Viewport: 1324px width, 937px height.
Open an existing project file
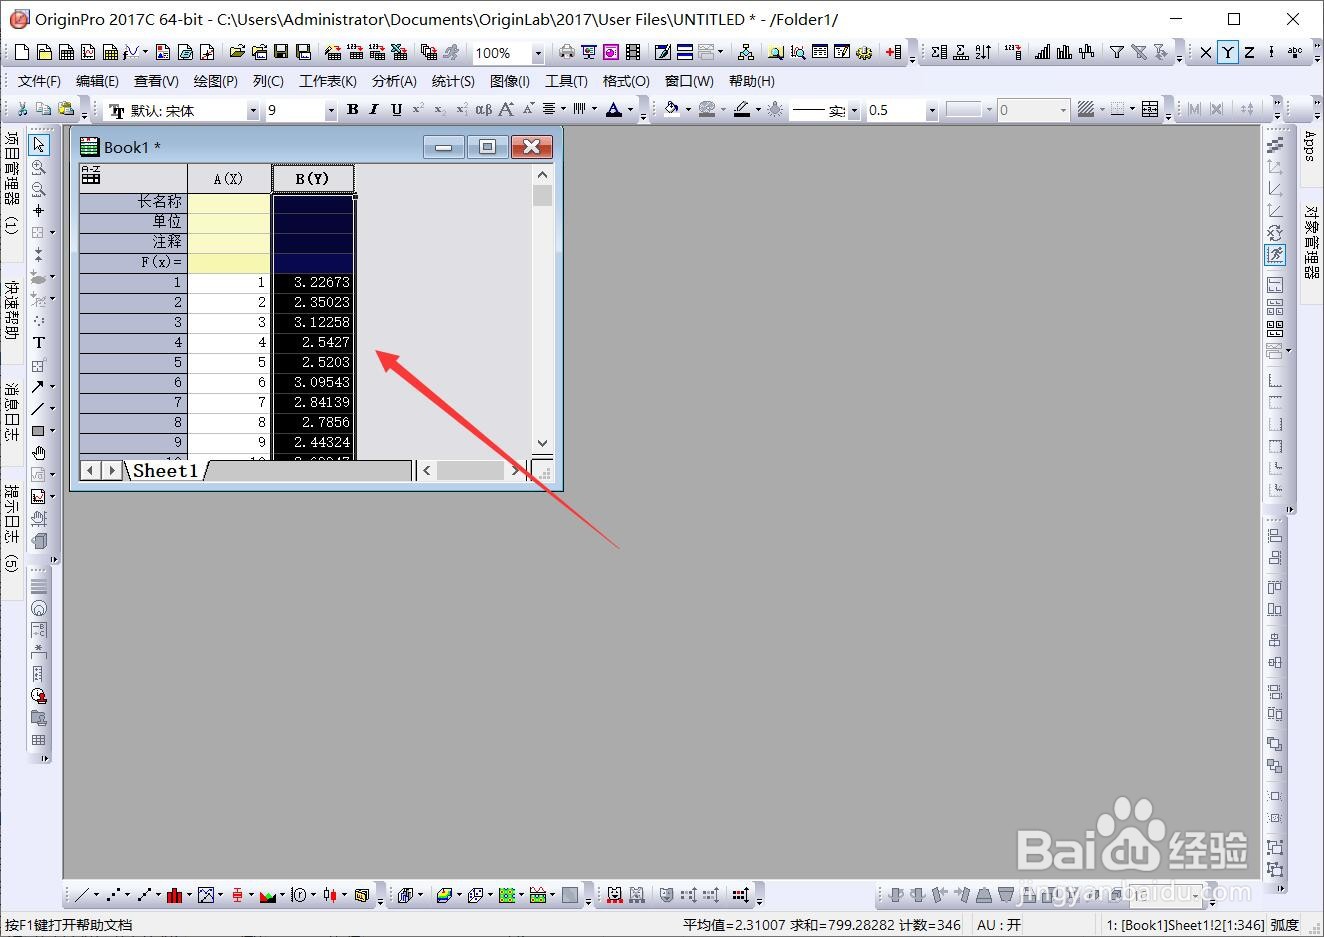click(237, 52)
